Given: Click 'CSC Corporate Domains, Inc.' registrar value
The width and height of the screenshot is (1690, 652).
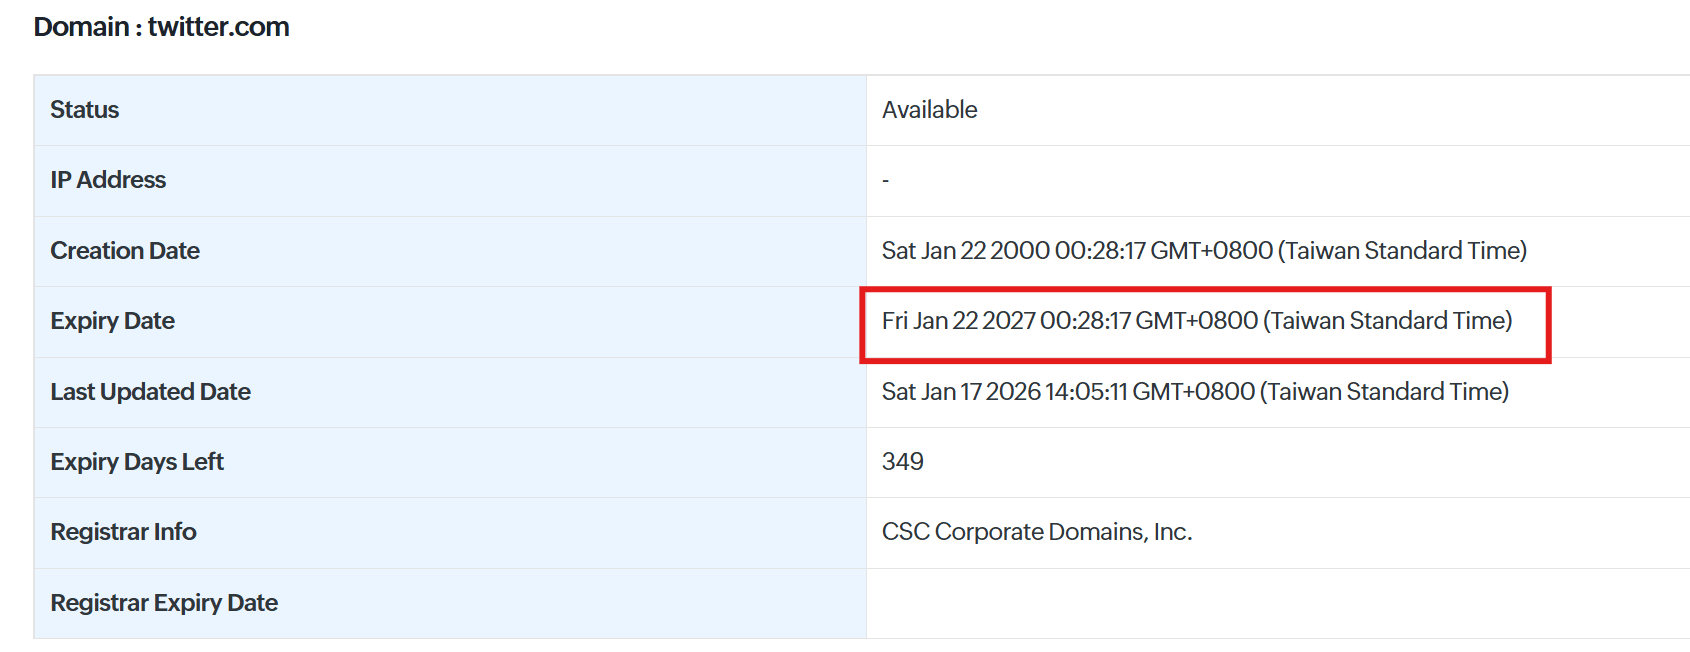Looking at the screenshot, I should tap(1037, 532).
